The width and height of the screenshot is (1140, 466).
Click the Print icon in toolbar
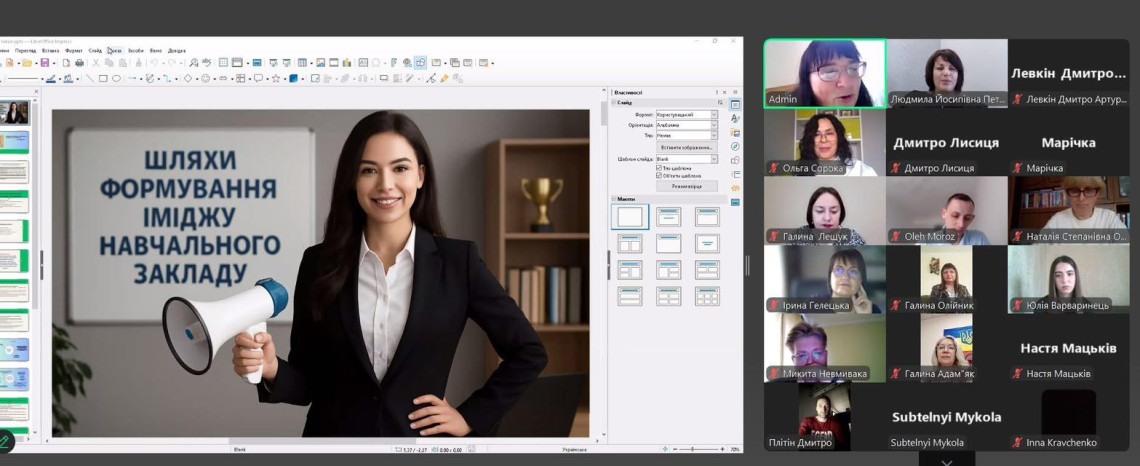pyautogui.click(x=79, y=63)
